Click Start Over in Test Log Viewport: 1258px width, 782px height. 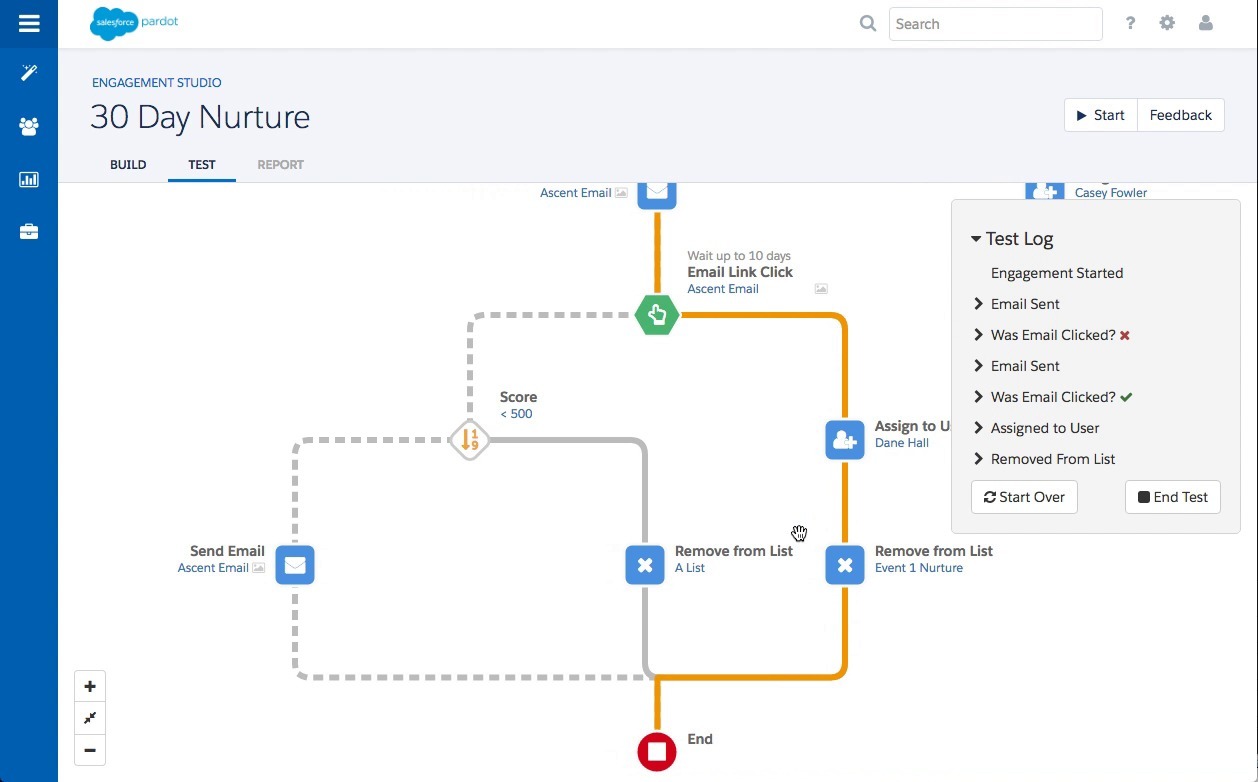[1024, 497]
